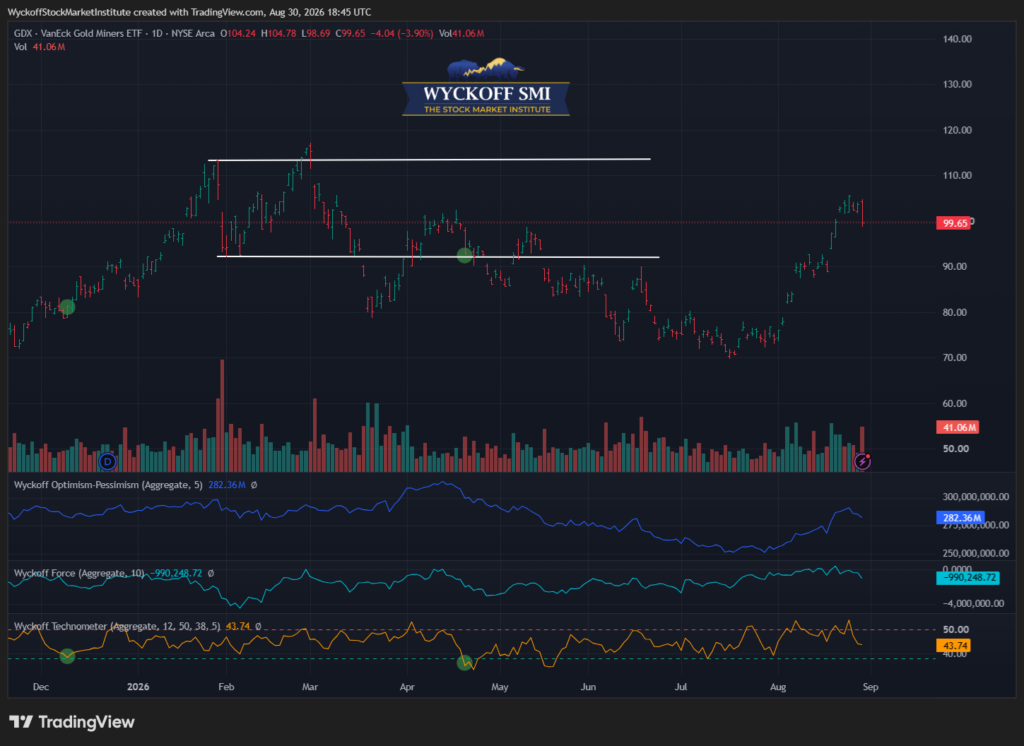Click the 'Feb' time axis label
Viewport: 1024px width, 746px height.
click(226, 687)
